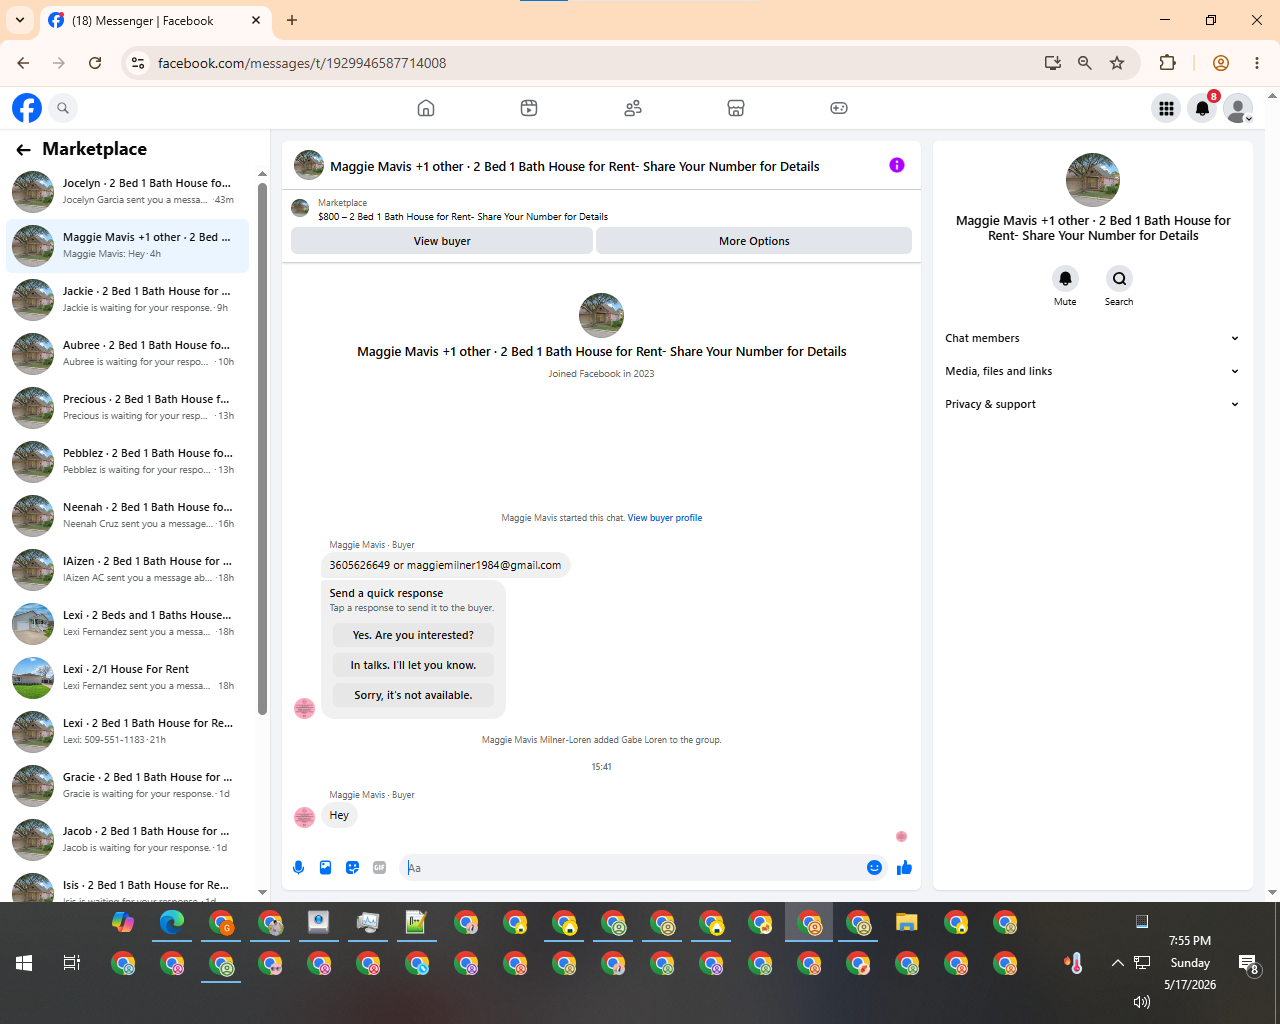Open the browser zoom magnifier icon
1280x1024 pixels.
(x=1084, y=63)
